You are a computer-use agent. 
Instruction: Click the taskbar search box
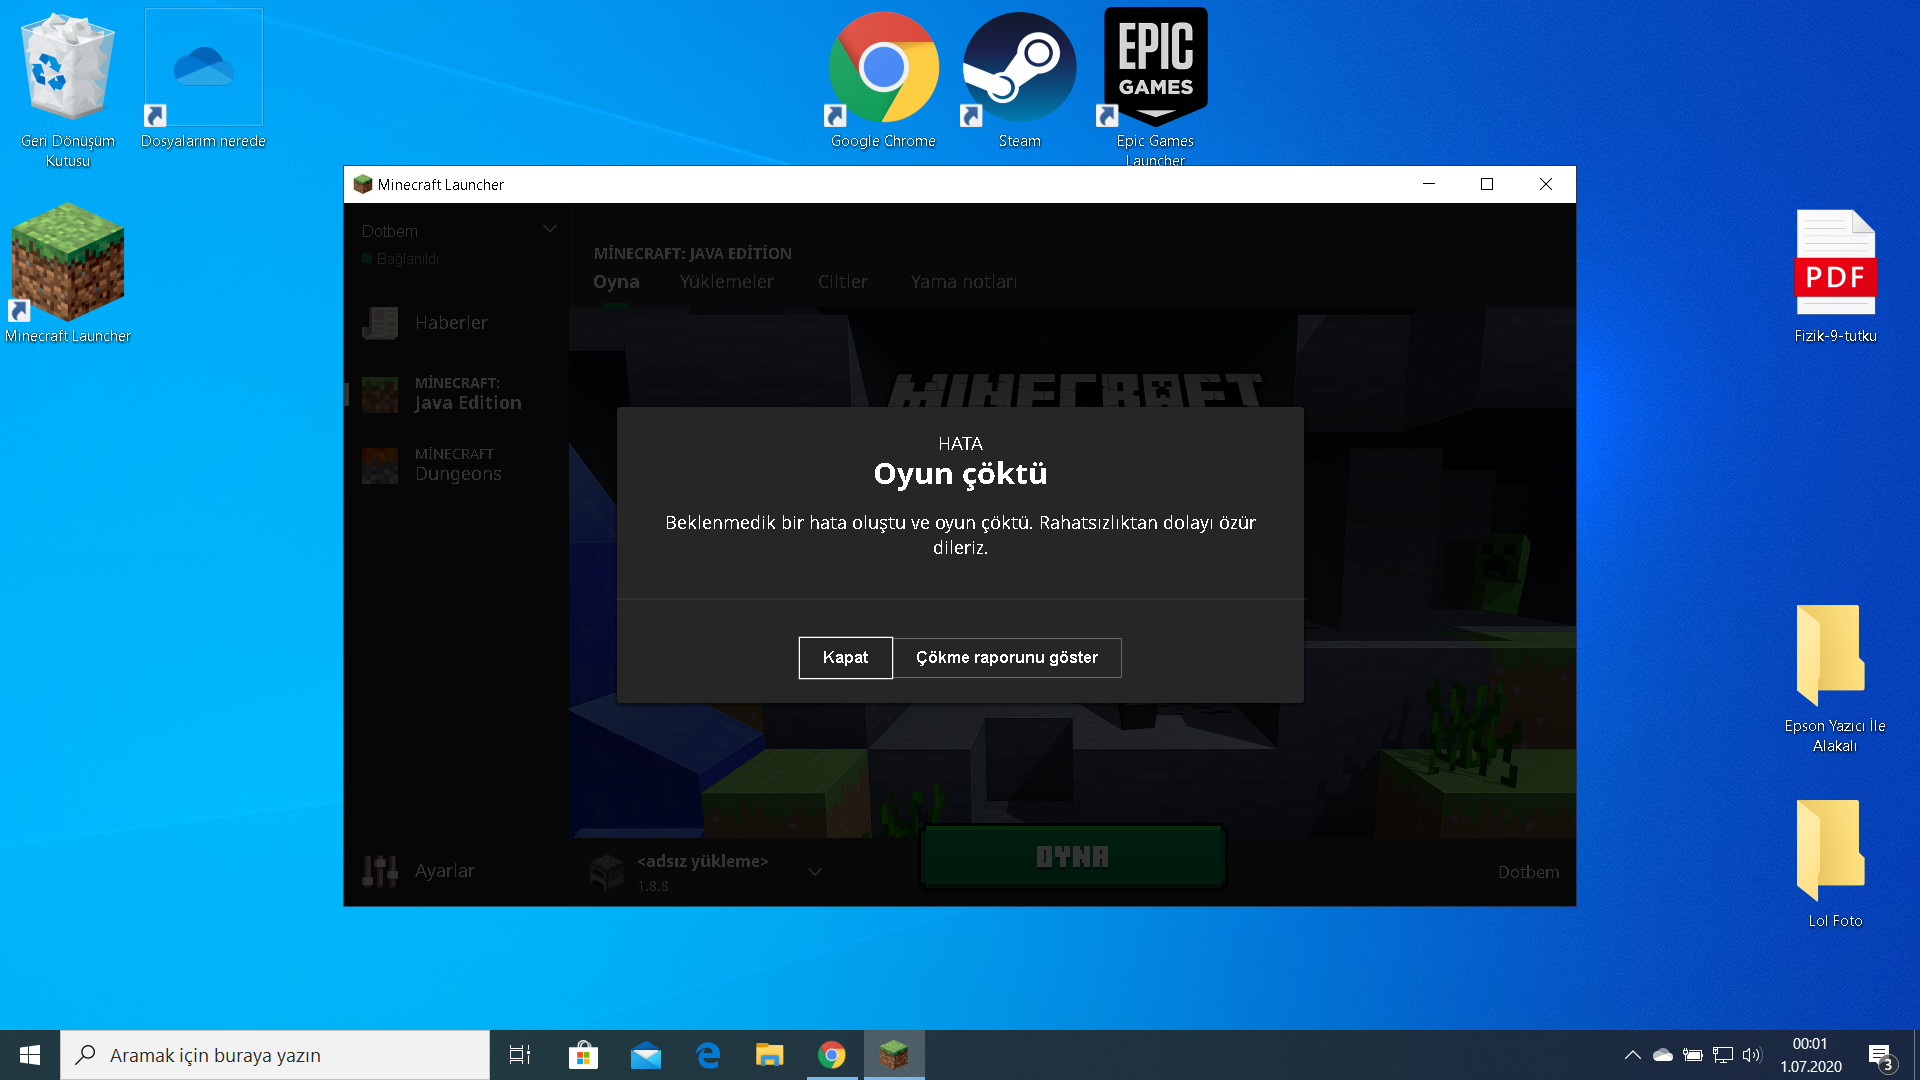pos(275,1055)
